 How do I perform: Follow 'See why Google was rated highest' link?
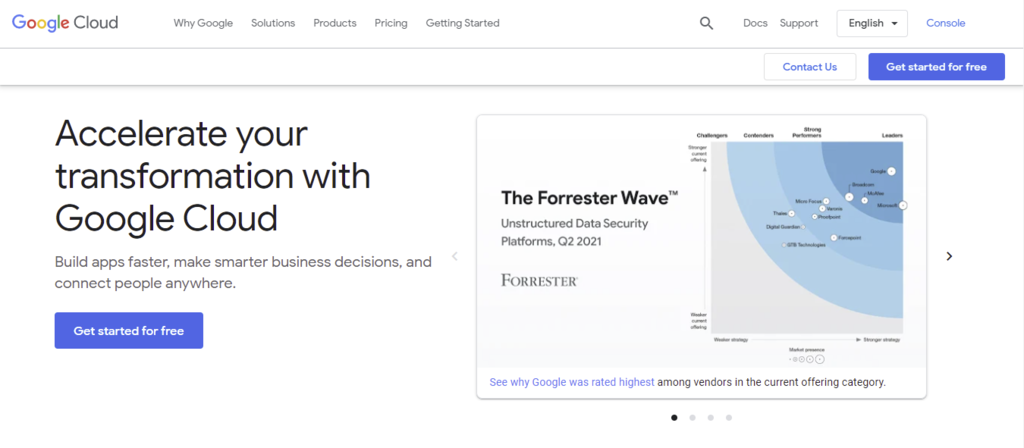[x=572, y=382]
